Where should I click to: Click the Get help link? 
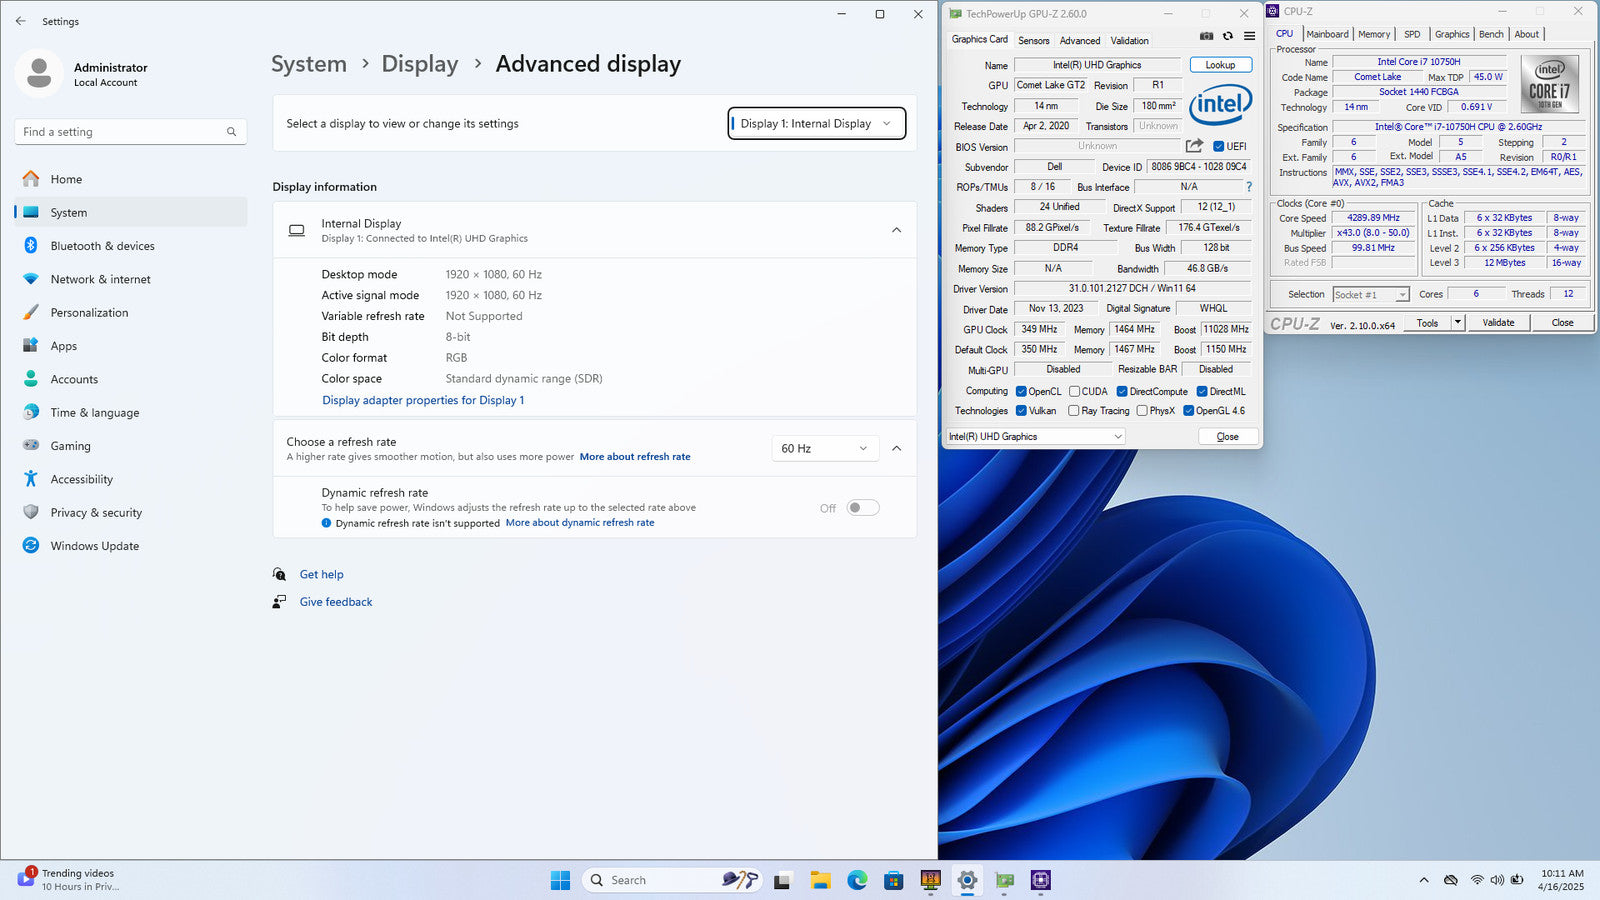322,575
